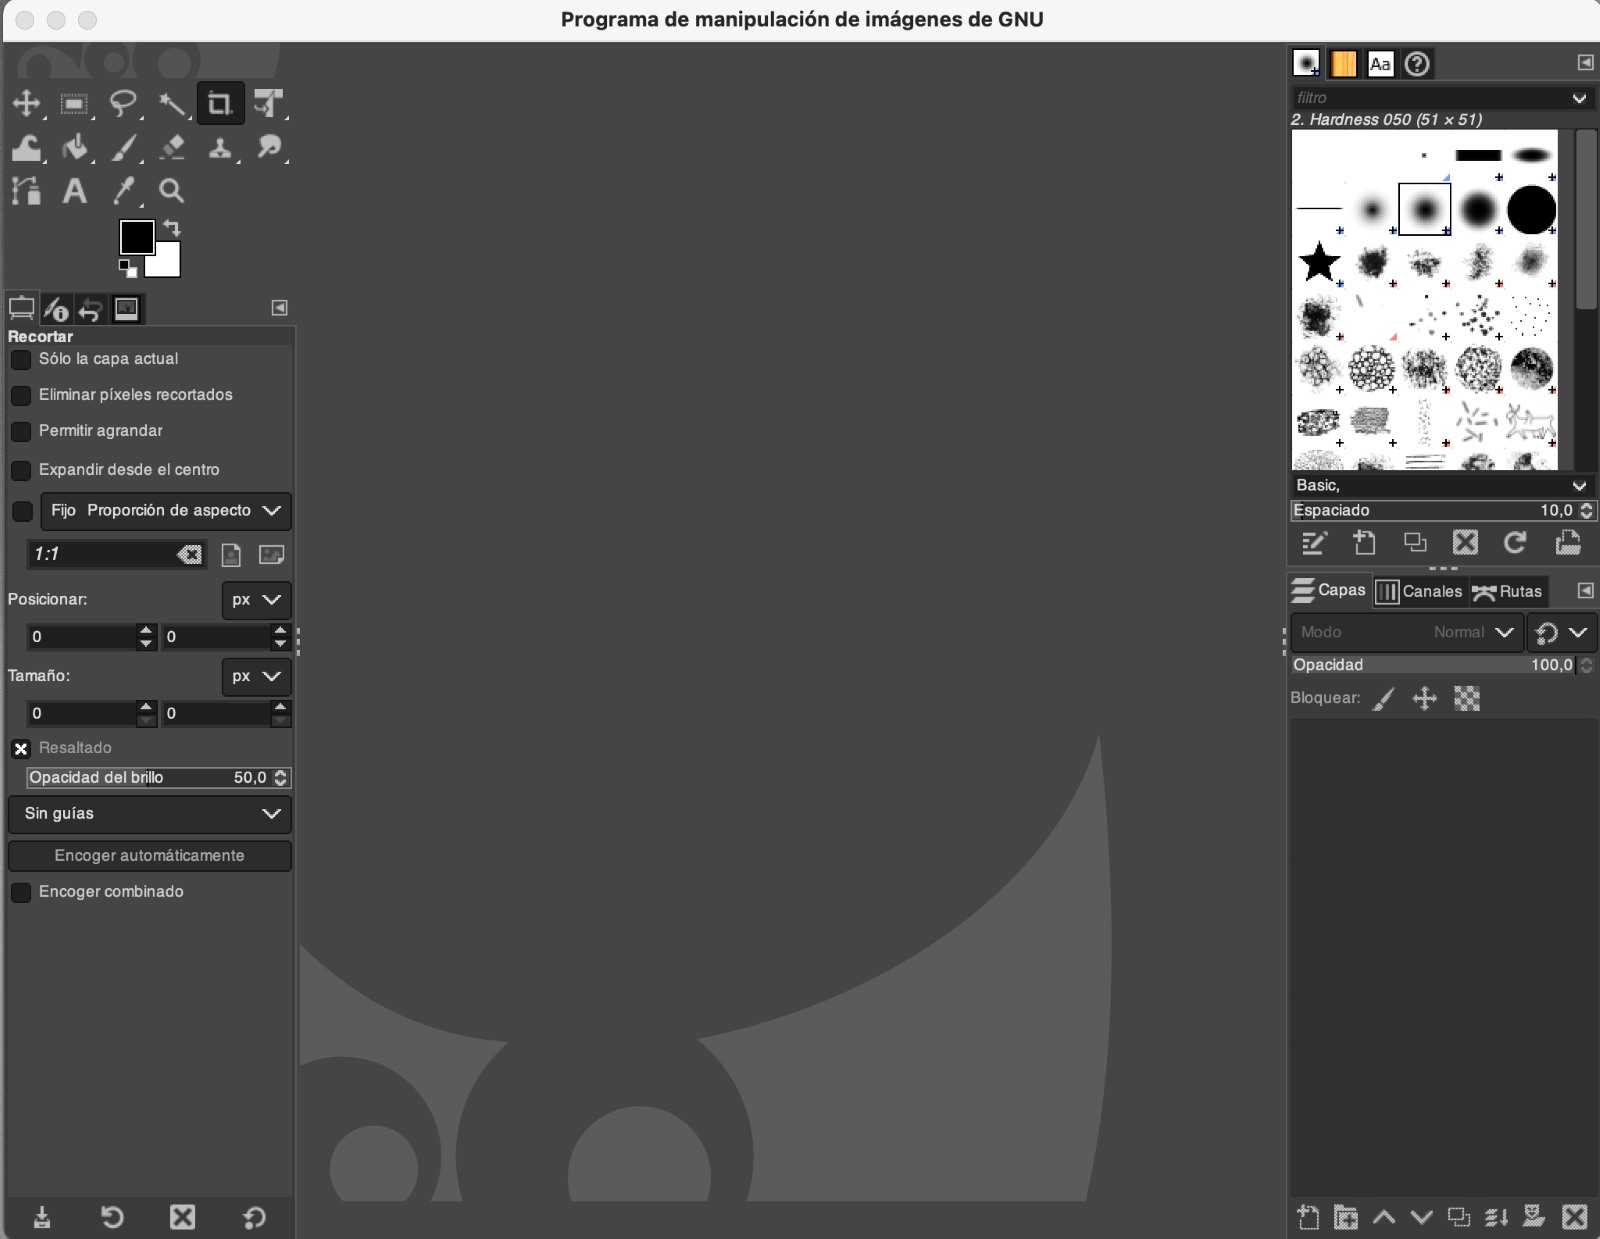Viewport: 1600px width, 1239px height.
Task: Click the brush filtro search field
Action: [x=1430, y=98]
